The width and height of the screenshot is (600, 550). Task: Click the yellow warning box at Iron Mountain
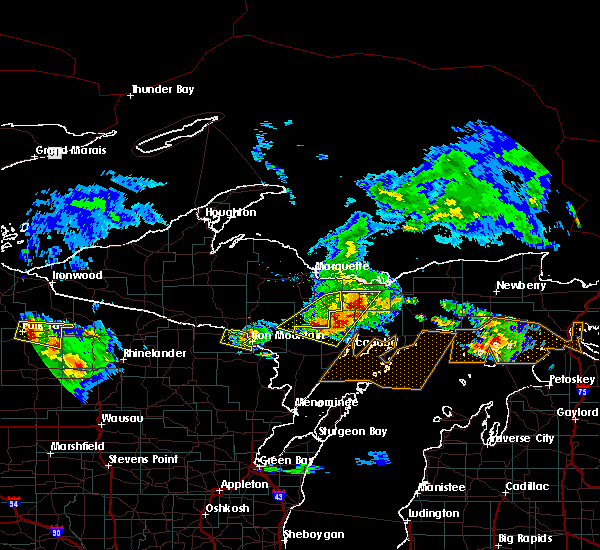click(x=236, y=338)
